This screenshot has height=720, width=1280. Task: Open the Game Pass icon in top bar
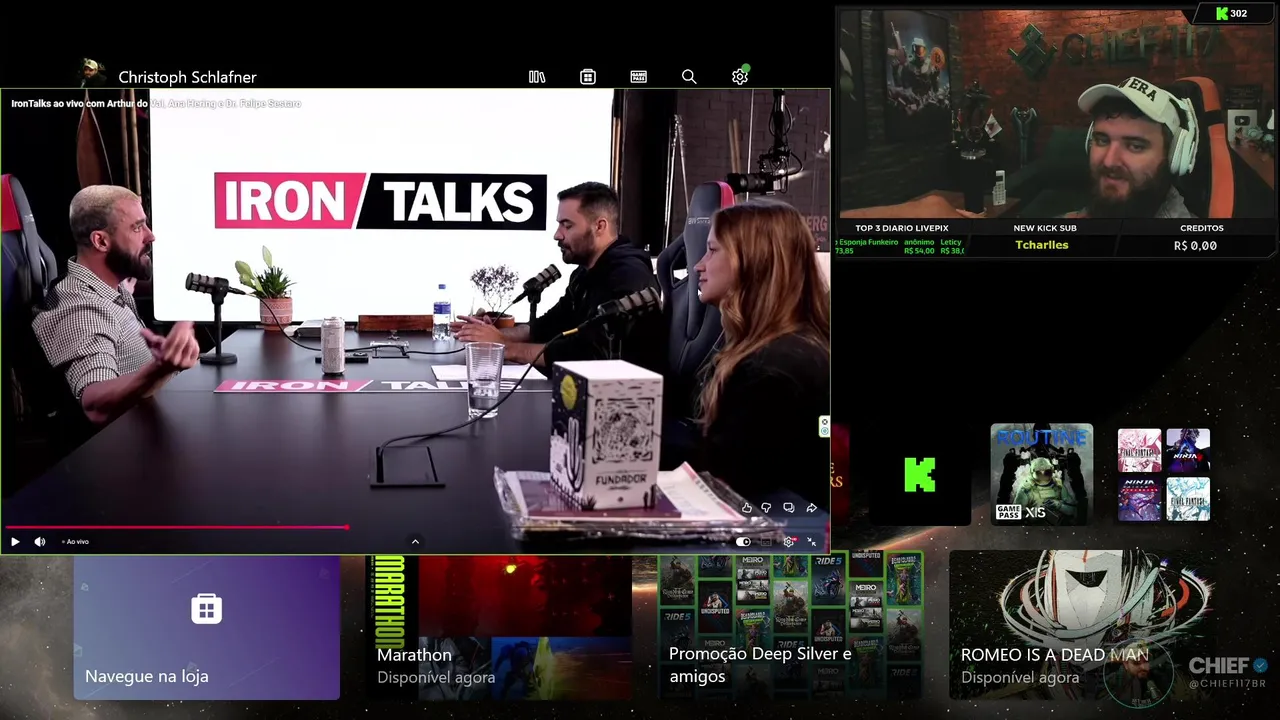[x=638, y=77]
